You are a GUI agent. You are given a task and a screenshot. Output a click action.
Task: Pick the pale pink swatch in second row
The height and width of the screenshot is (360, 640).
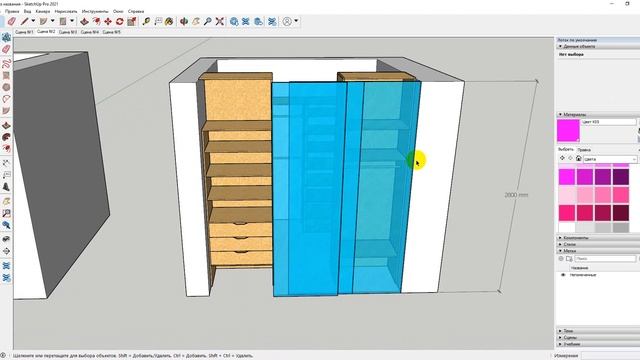coord(567,195)
